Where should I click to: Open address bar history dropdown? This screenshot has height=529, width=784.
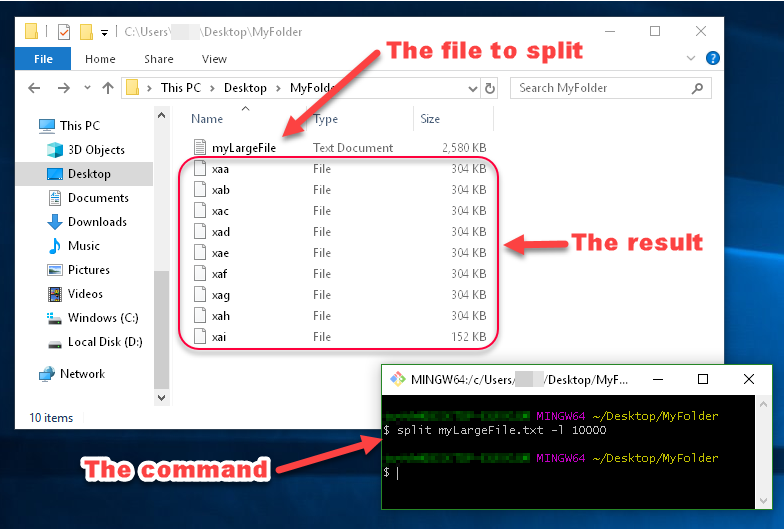(472, 89)
